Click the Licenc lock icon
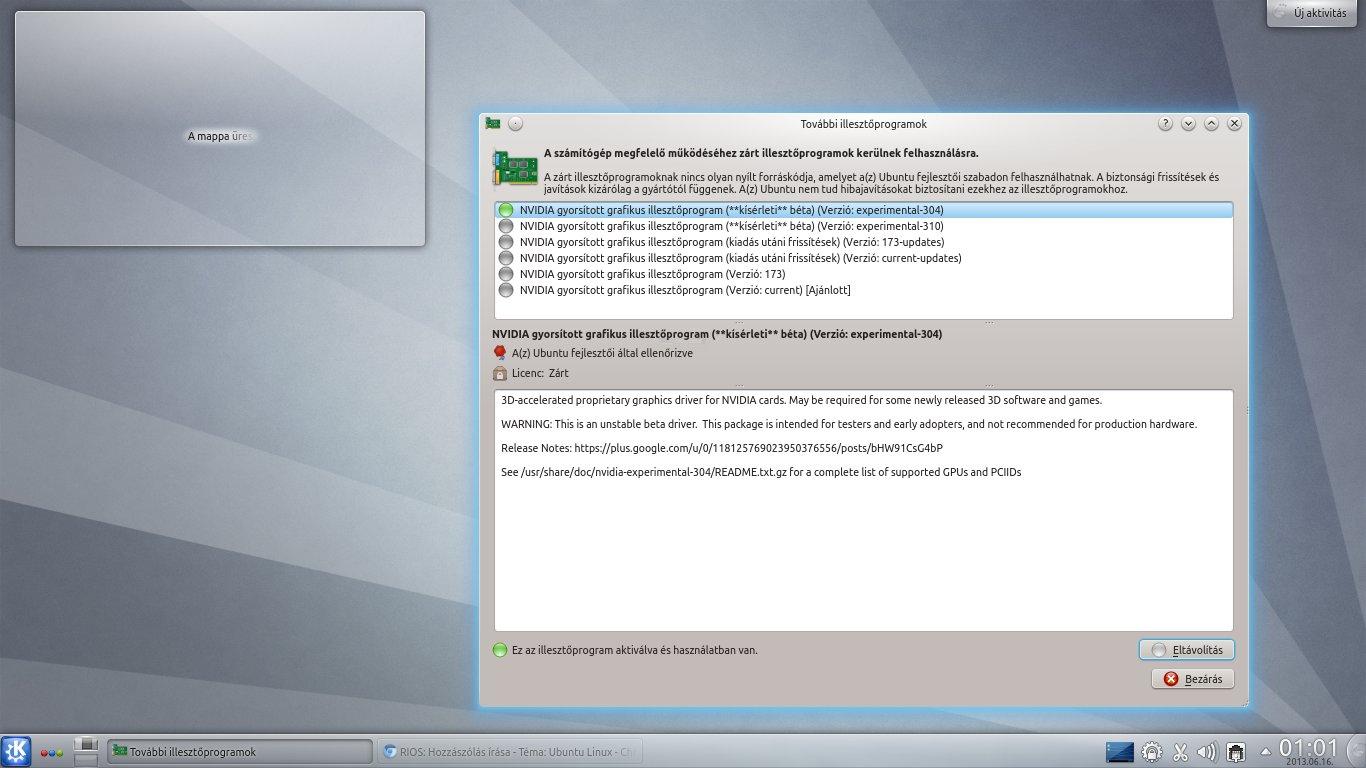This screenshot has height=768, width=1366. tap(500, 373)
